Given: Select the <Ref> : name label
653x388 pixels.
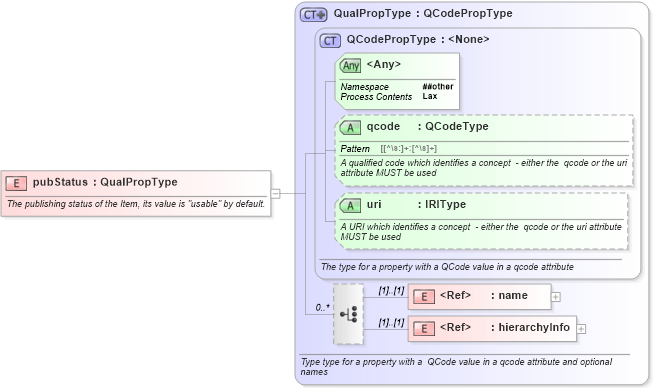Looking at the screenshot, I should click(x=484, y=296).
